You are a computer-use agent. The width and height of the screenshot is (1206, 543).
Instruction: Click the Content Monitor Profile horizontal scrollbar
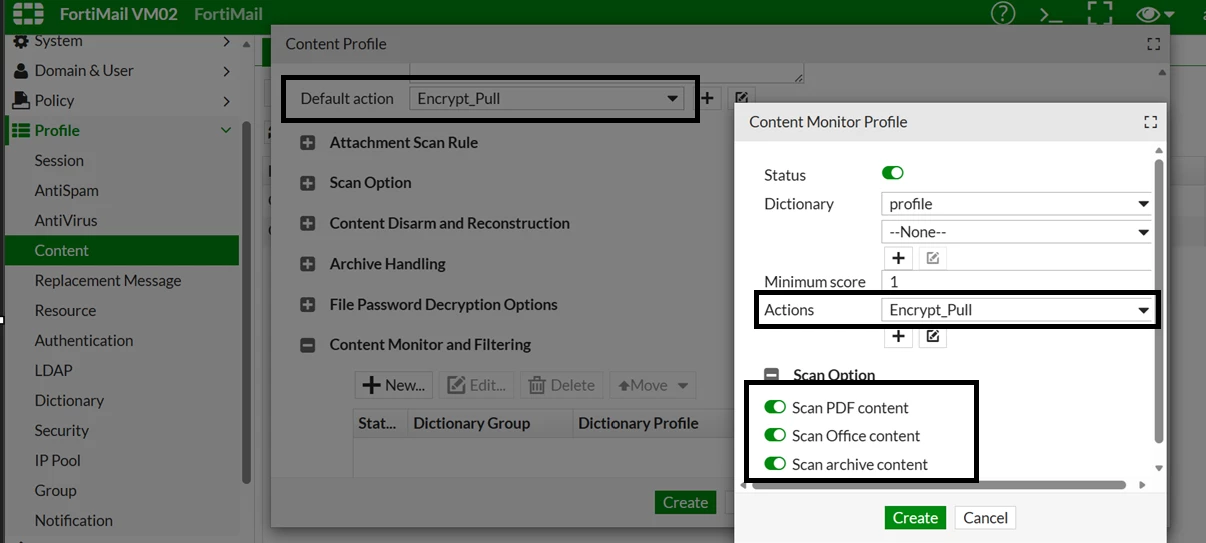coord(938,485)
